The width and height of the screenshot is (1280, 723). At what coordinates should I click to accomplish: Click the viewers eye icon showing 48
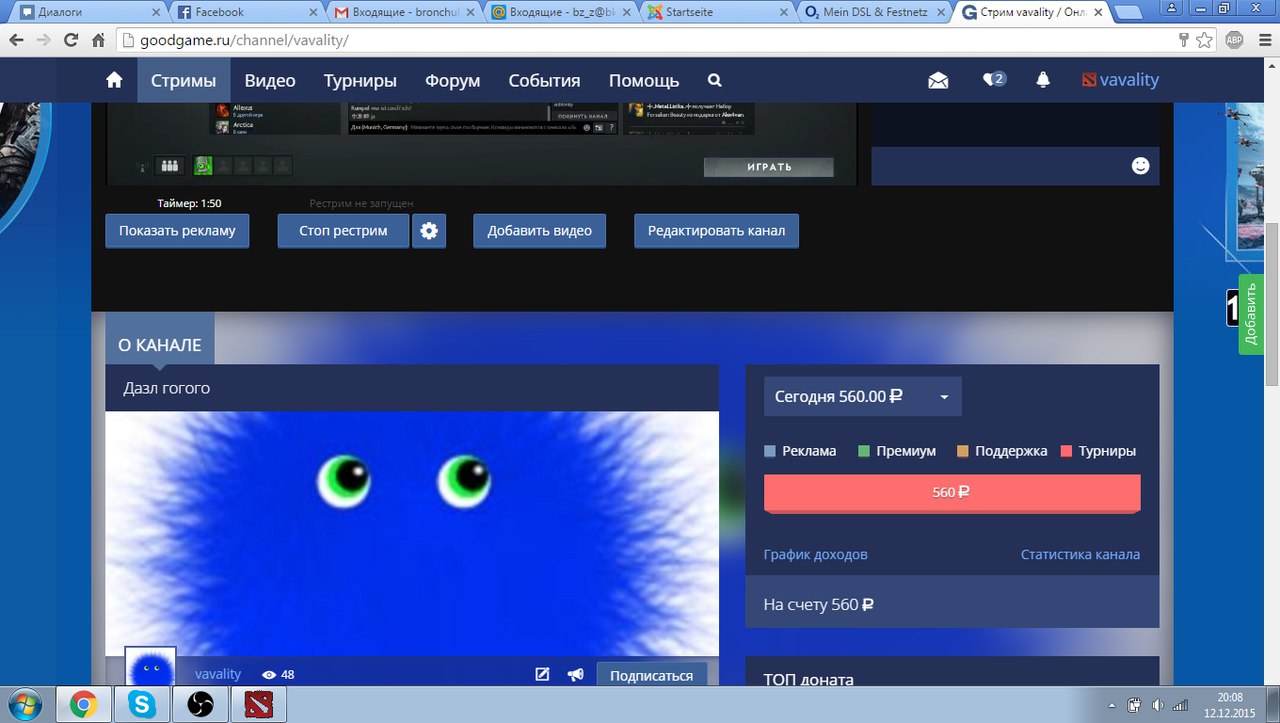268,675
